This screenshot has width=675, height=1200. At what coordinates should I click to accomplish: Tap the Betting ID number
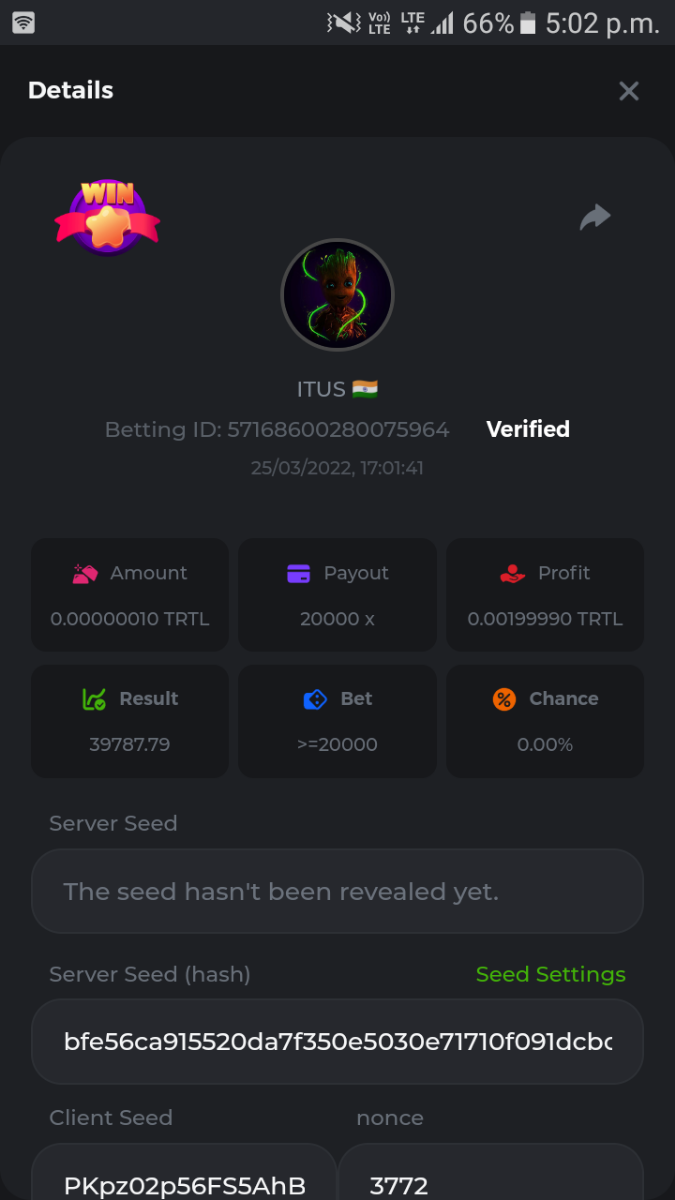pyautogui.click(x=338, y=430)
